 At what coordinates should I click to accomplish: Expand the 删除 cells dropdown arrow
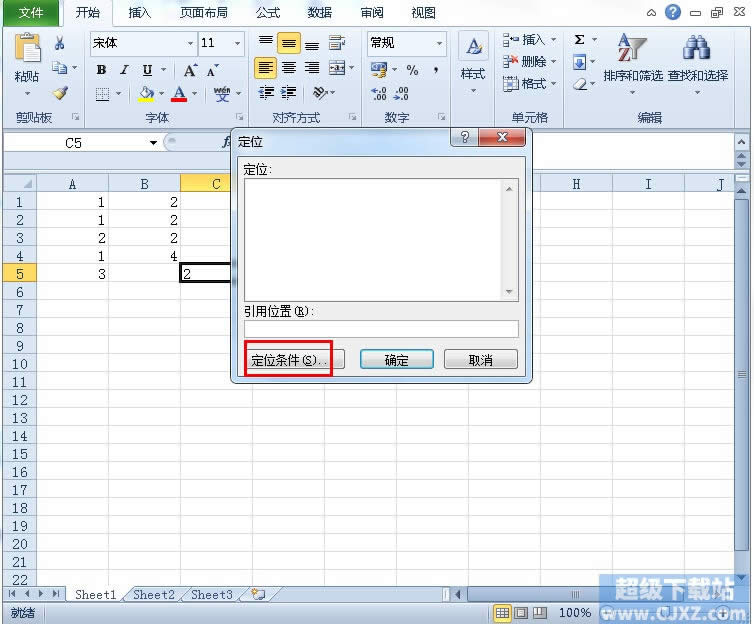[553, 62]
